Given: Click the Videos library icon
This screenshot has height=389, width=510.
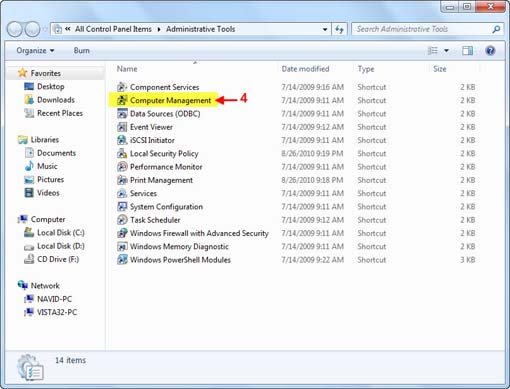Looking at the screenshot, I should tap(29, 193).
